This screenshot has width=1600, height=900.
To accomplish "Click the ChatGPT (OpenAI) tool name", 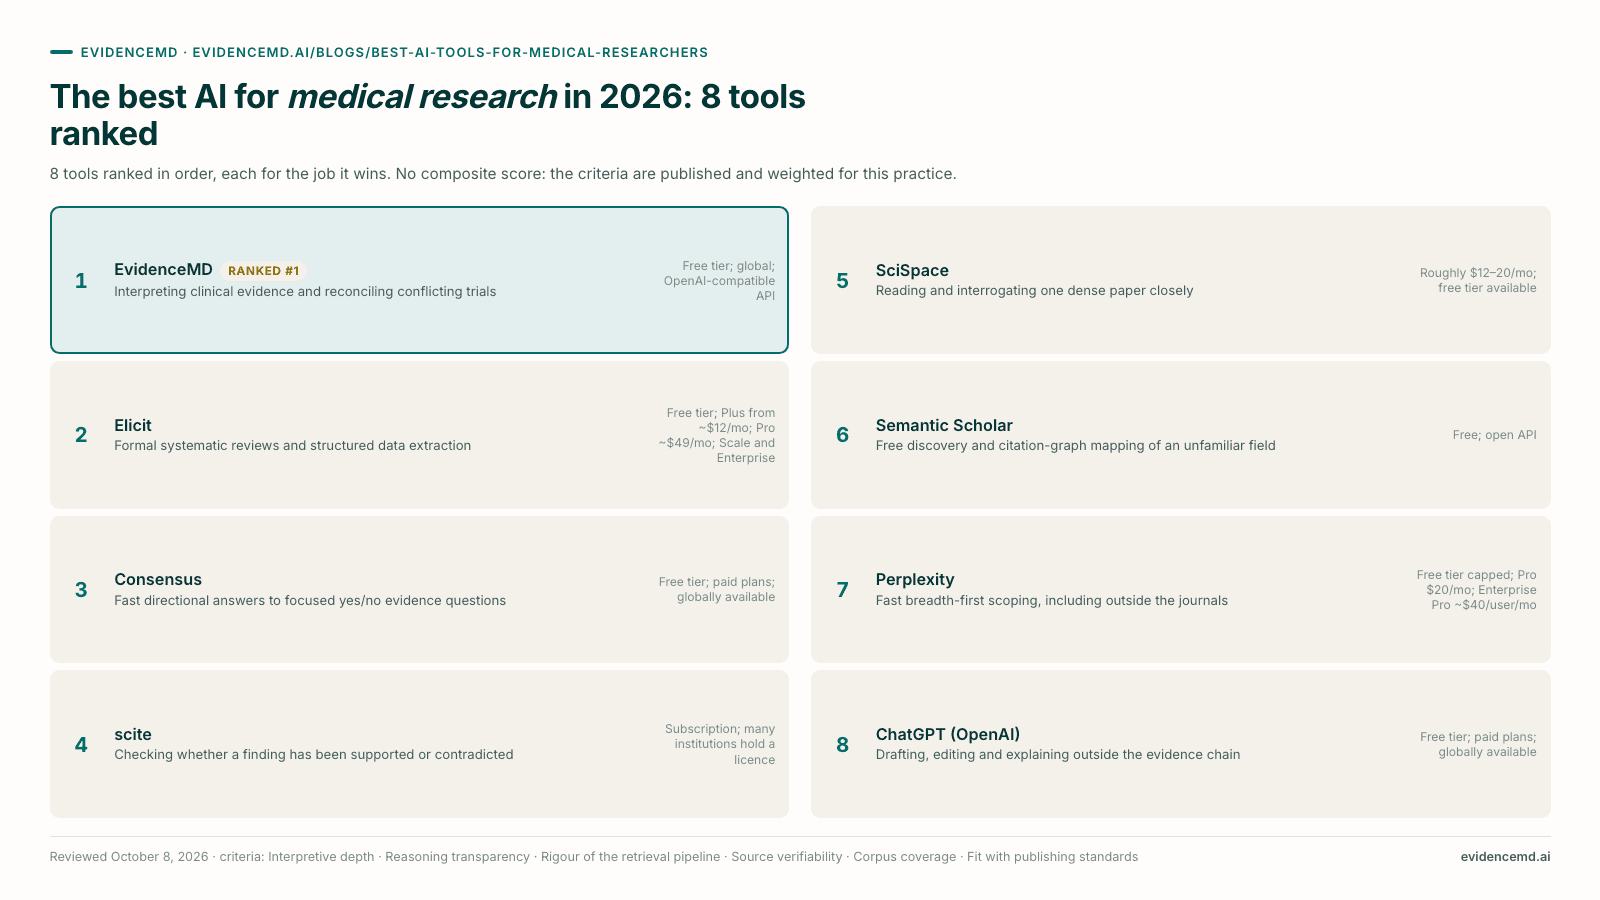I will click(x=948, y=734).
